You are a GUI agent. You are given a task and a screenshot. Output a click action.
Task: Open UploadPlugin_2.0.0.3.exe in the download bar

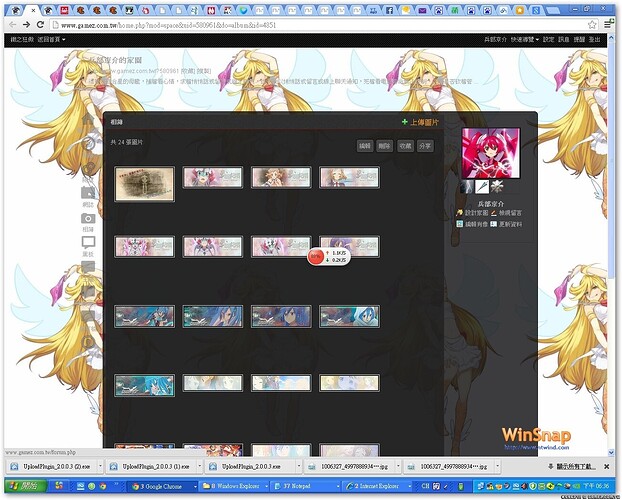pyautogui.click(x=250, y=466)
